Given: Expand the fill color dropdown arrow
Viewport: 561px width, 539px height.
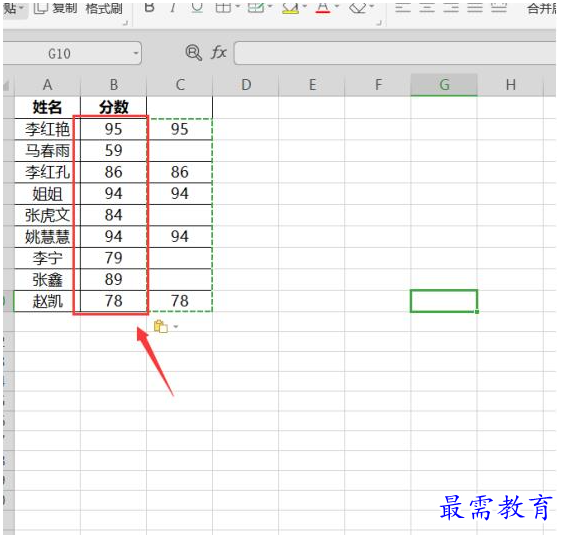Looking at the screenshot, I should (x=304, y=6).
